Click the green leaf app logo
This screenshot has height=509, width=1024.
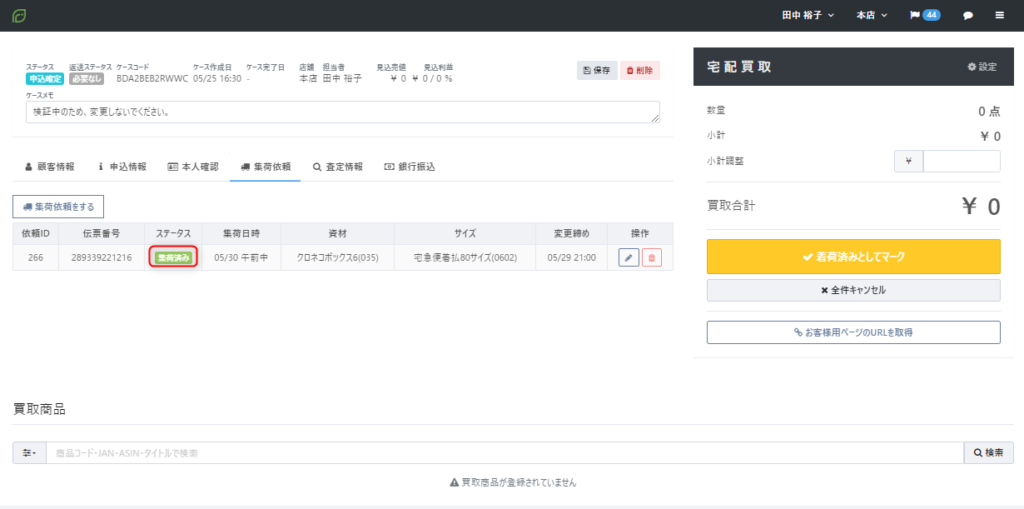coord(19,16)
